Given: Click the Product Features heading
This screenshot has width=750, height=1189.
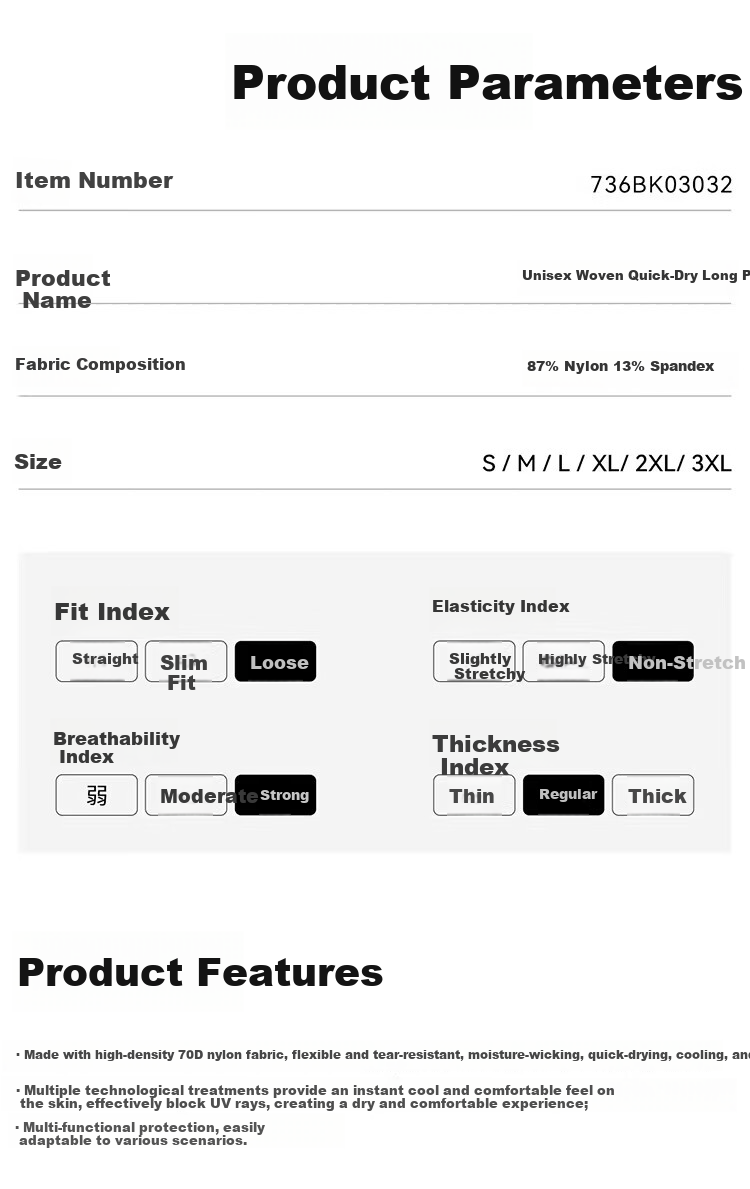Looking at the screenshot, I should tap(200, 972).
